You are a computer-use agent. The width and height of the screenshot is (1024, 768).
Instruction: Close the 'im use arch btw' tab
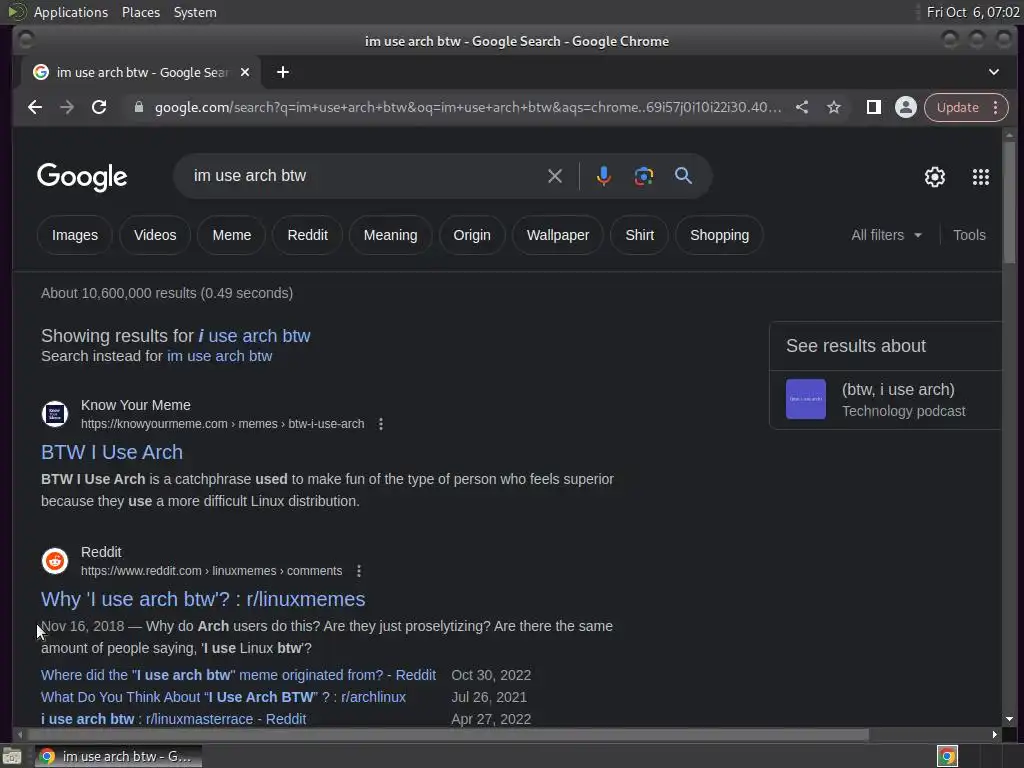point(245,72)
